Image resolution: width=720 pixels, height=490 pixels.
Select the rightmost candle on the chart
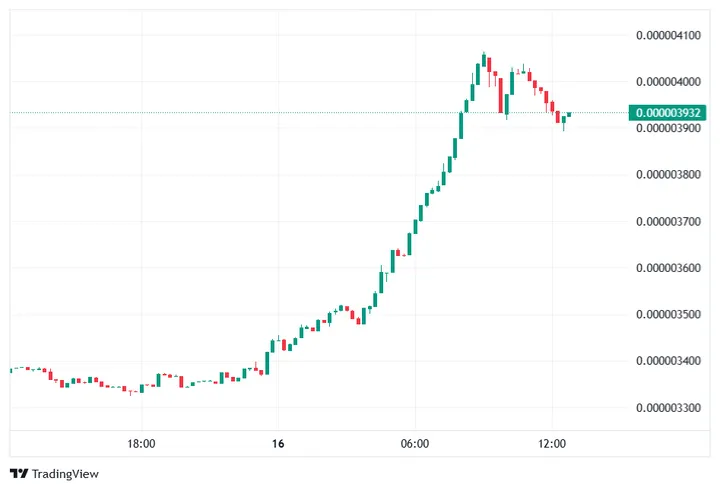pyautogui.click(x=569, y=114)
